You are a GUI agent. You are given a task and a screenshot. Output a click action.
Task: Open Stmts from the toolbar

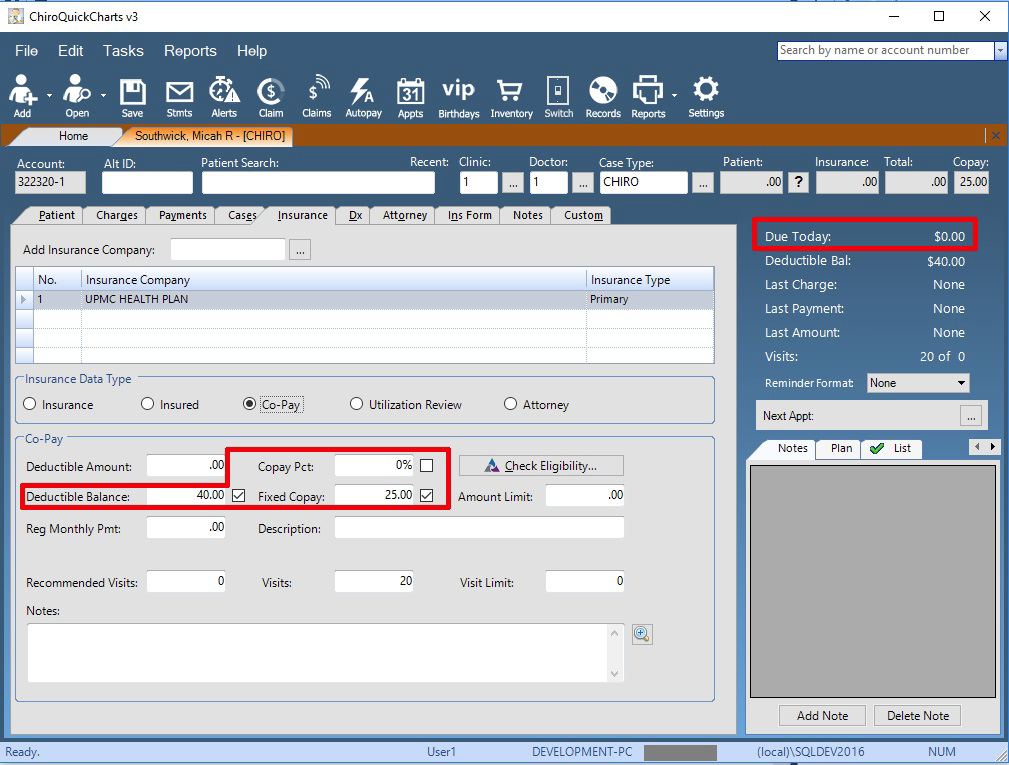coord(179,97)
